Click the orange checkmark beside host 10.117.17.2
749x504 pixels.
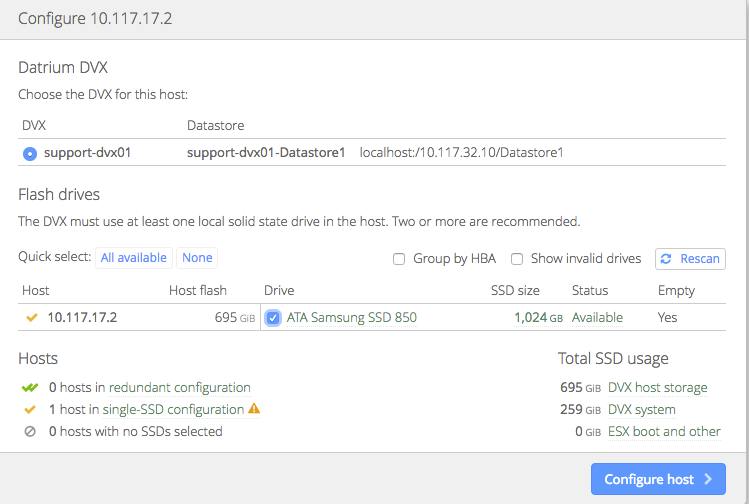tap(32, 317)
